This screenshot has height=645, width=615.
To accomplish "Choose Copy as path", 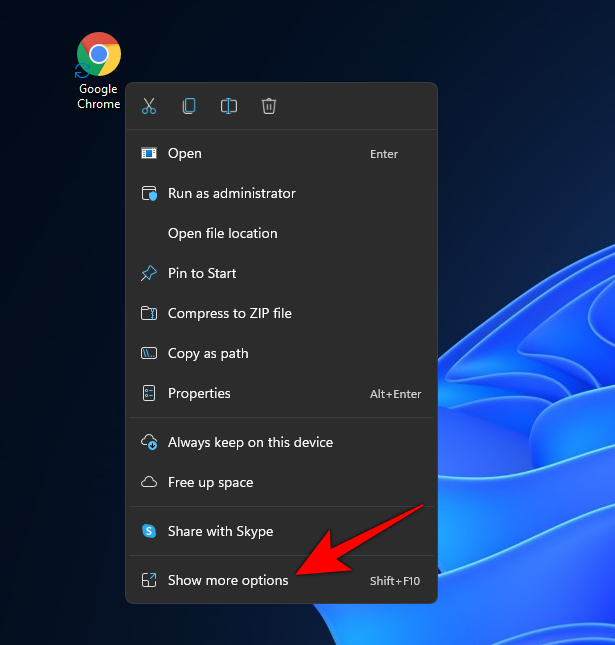I will click(x=208, y=354).
